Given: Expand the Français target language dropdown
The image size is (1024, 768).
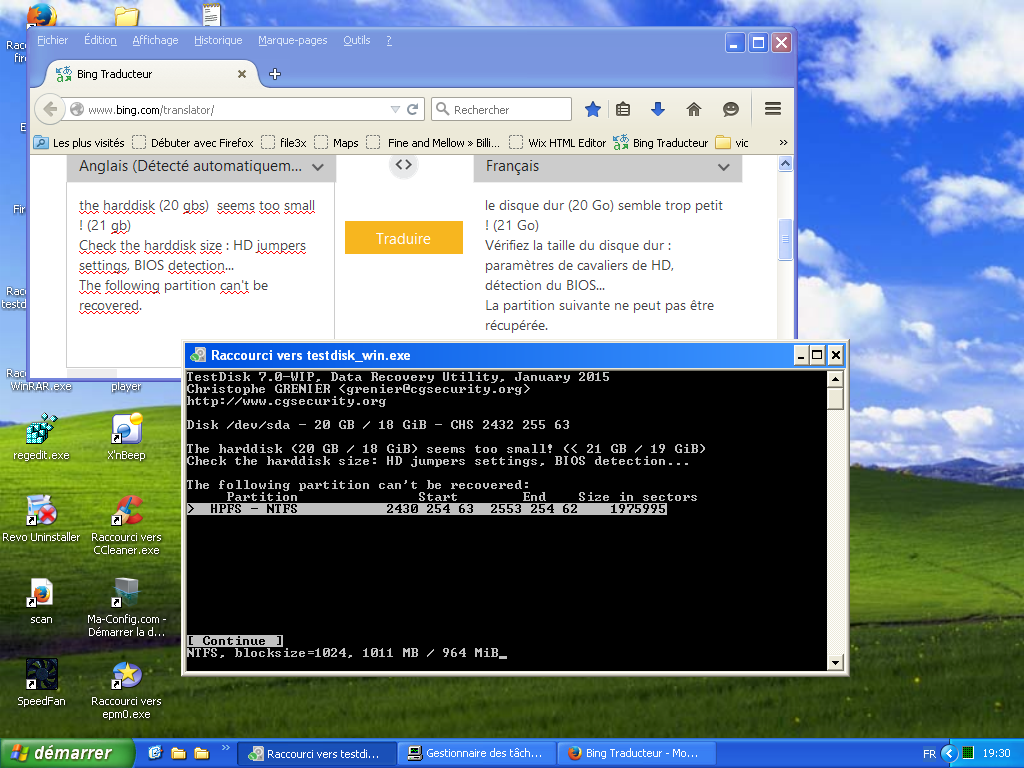Looking at the screenshot, I should click(x=608, y=167).
